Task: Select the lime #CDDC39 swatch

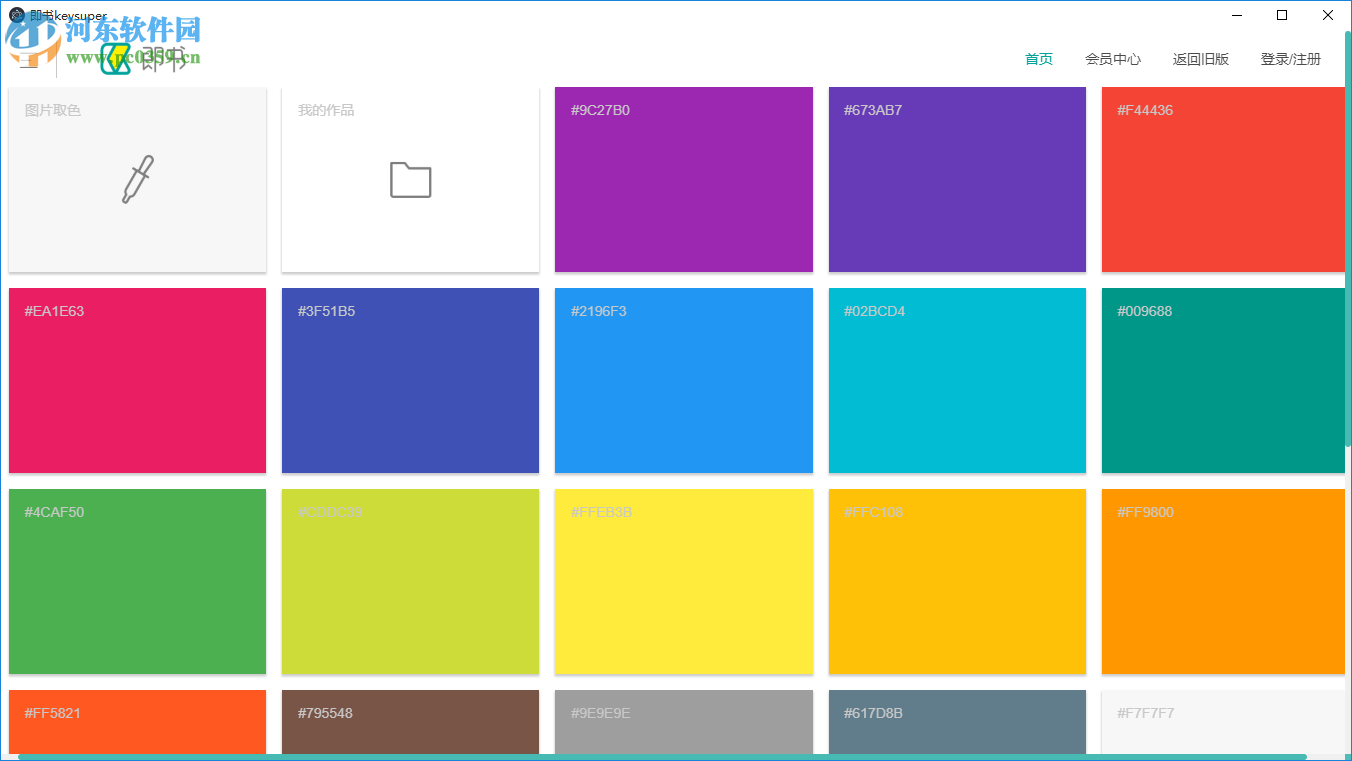Action: [410, 581]
